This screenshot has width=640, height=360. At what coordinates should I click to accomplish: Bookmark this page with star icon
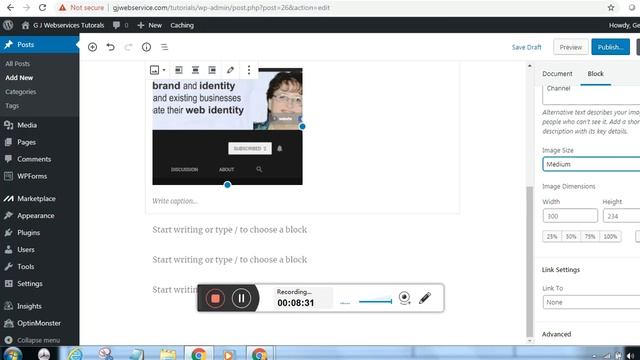coord(611,8)
